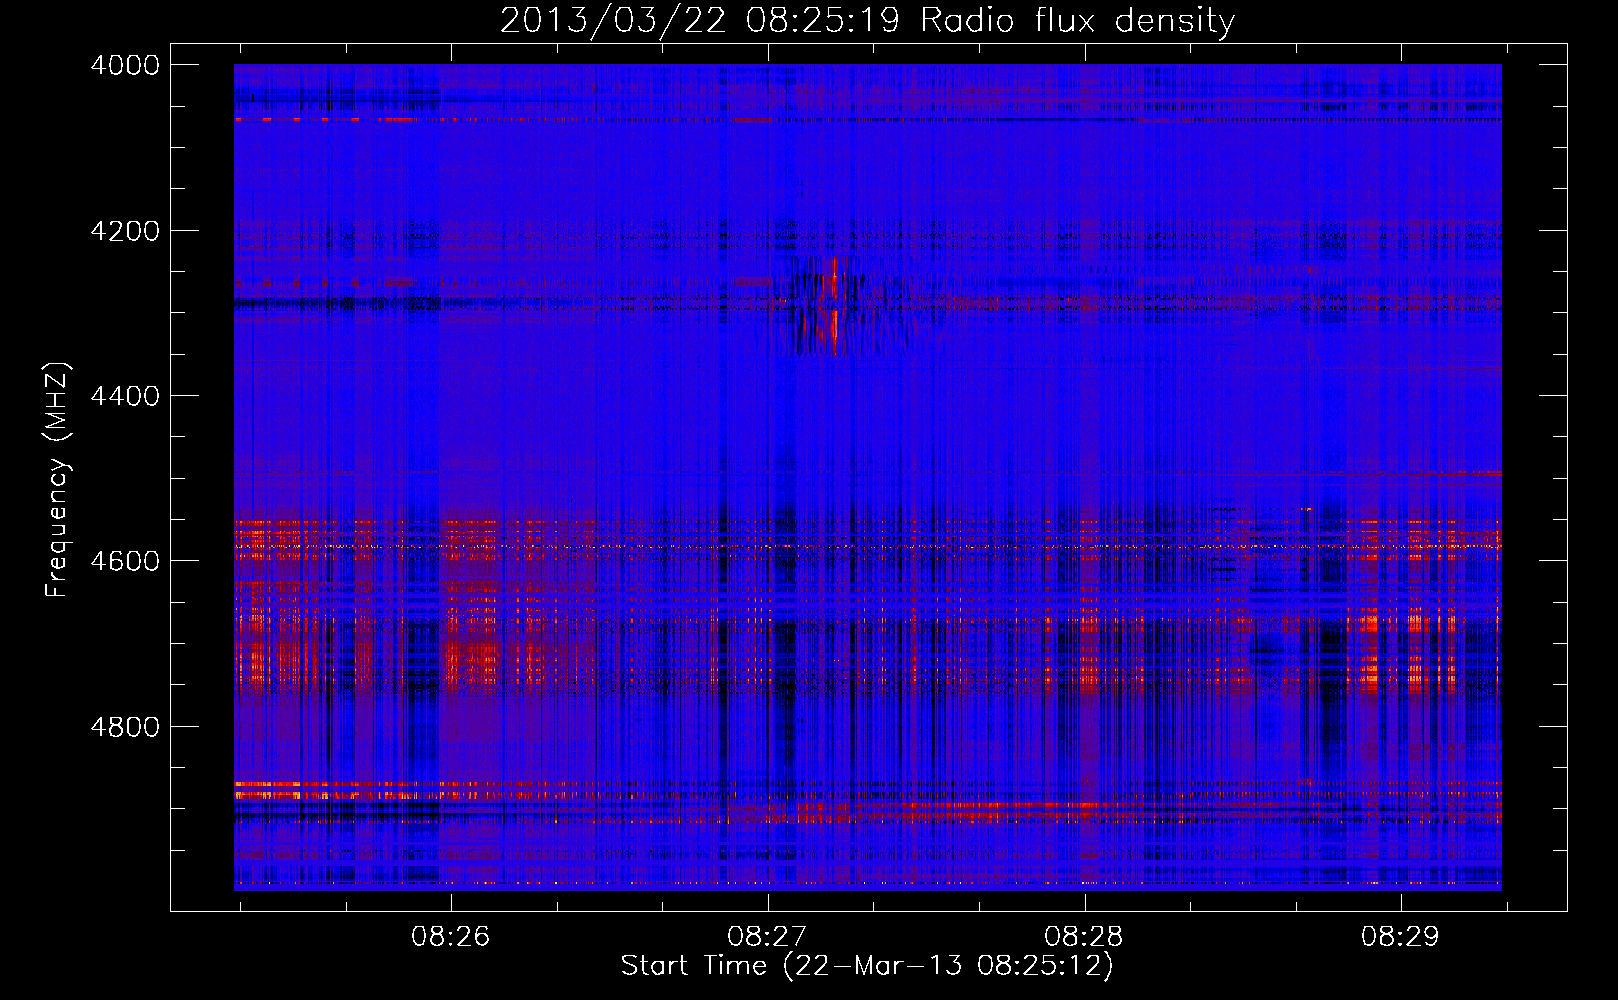
Task: Click the 'Start Time (22-Mar-13 08:25:12)' axis title
Action: (x=867, y=966)
